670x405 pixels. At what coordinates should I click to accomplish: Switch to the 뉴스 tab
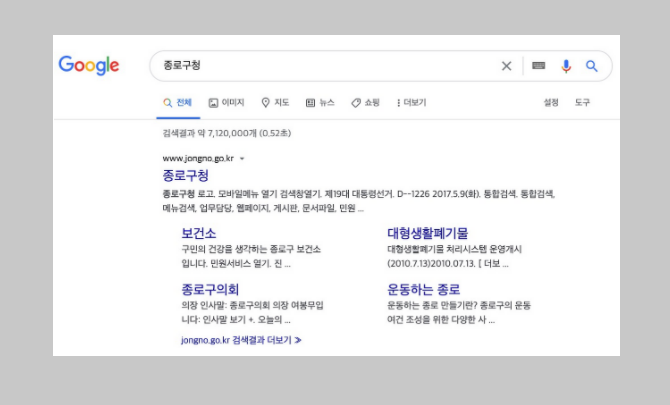(x=320, y=103)
